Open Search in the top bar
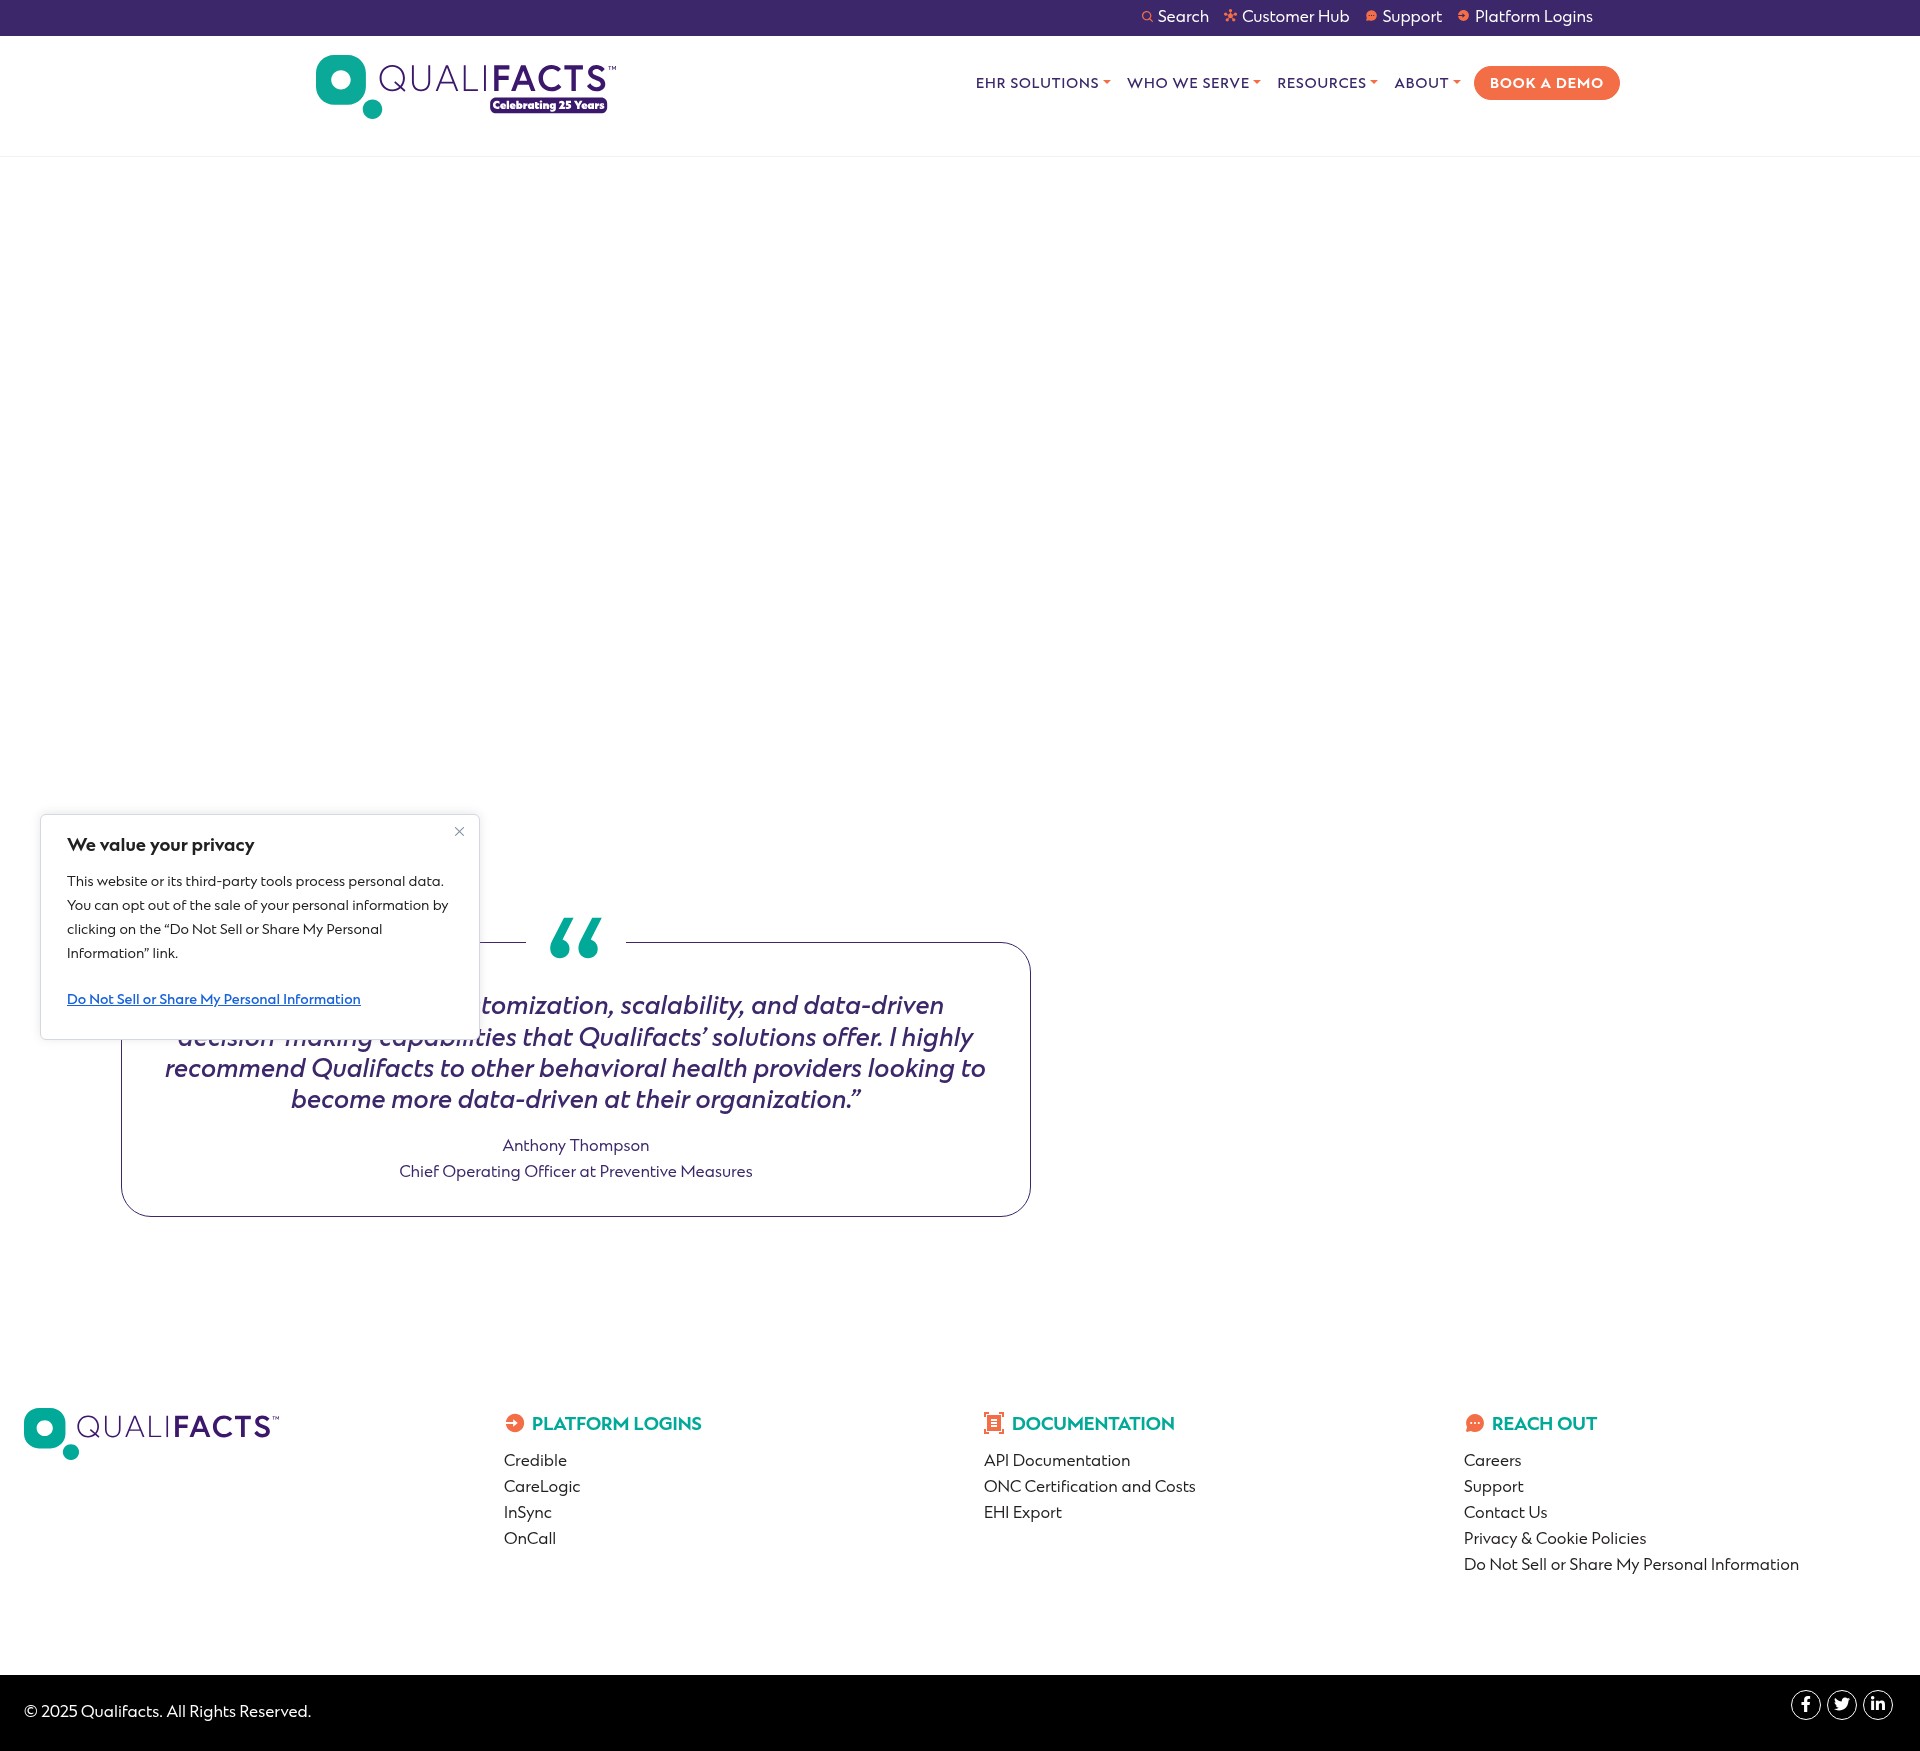The image size is (1920, 1751). 1182,17
